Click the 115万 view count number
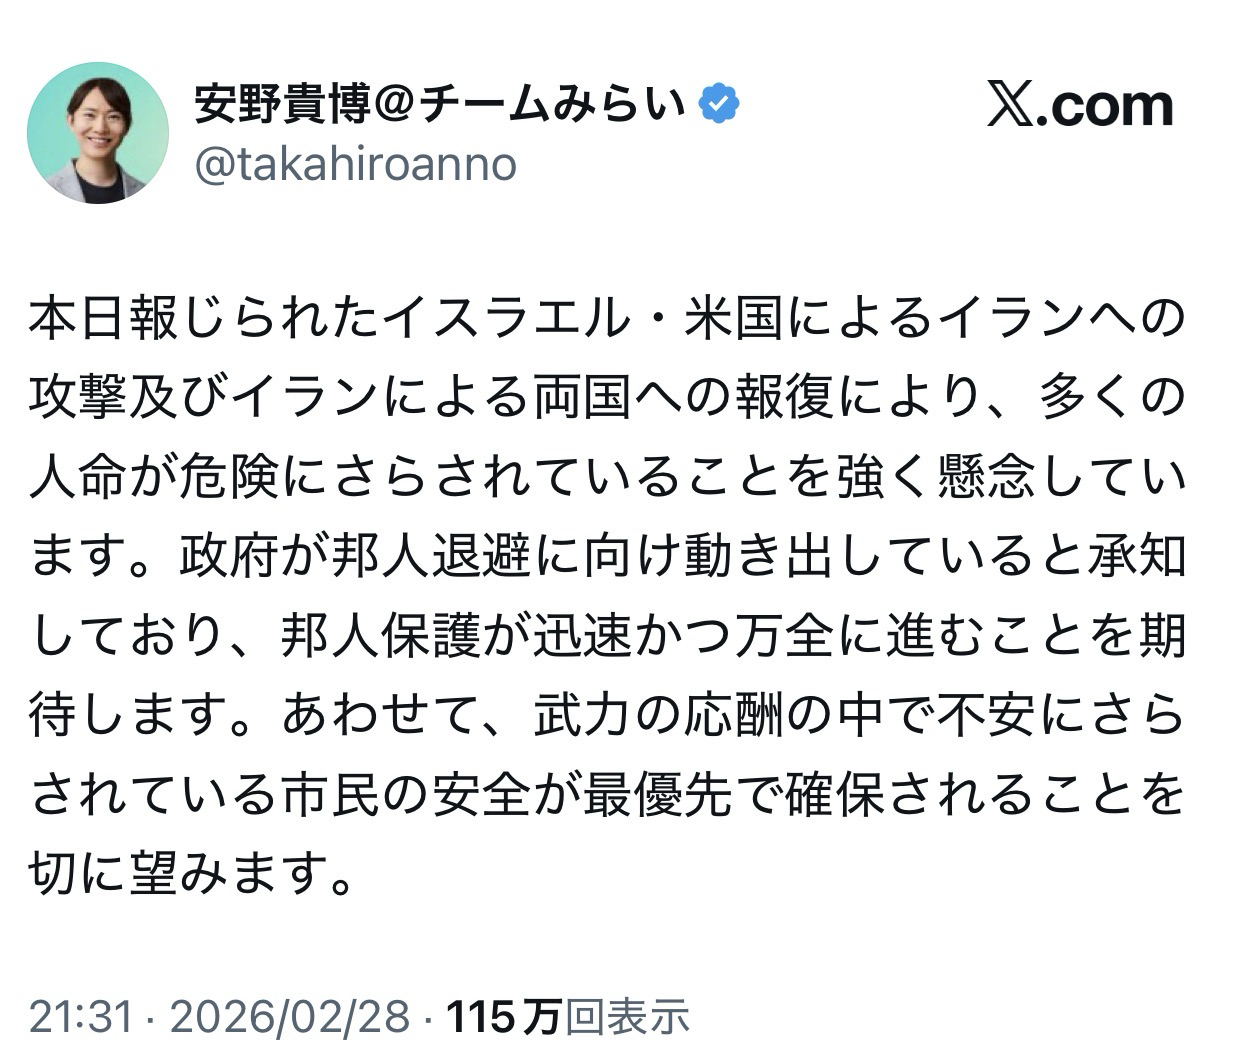The image size is (1242, 1048). pos(503,1017)
